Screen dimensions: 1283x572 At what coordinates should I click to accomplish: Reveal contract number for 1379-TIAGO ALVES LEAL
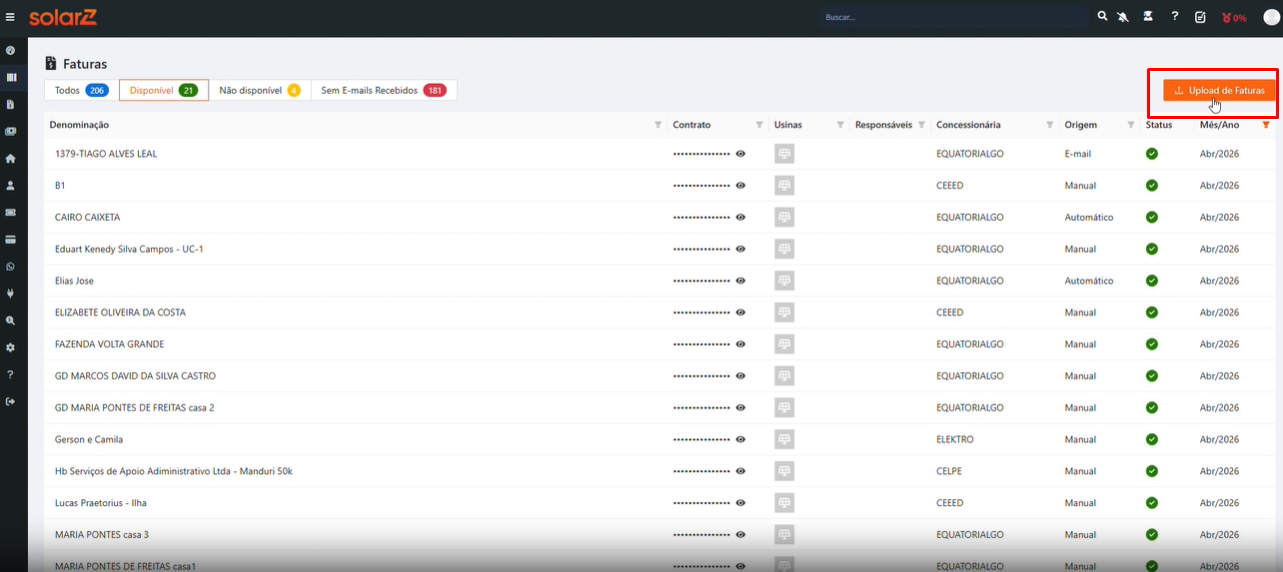pyautogui.click(x=741, y=154)
